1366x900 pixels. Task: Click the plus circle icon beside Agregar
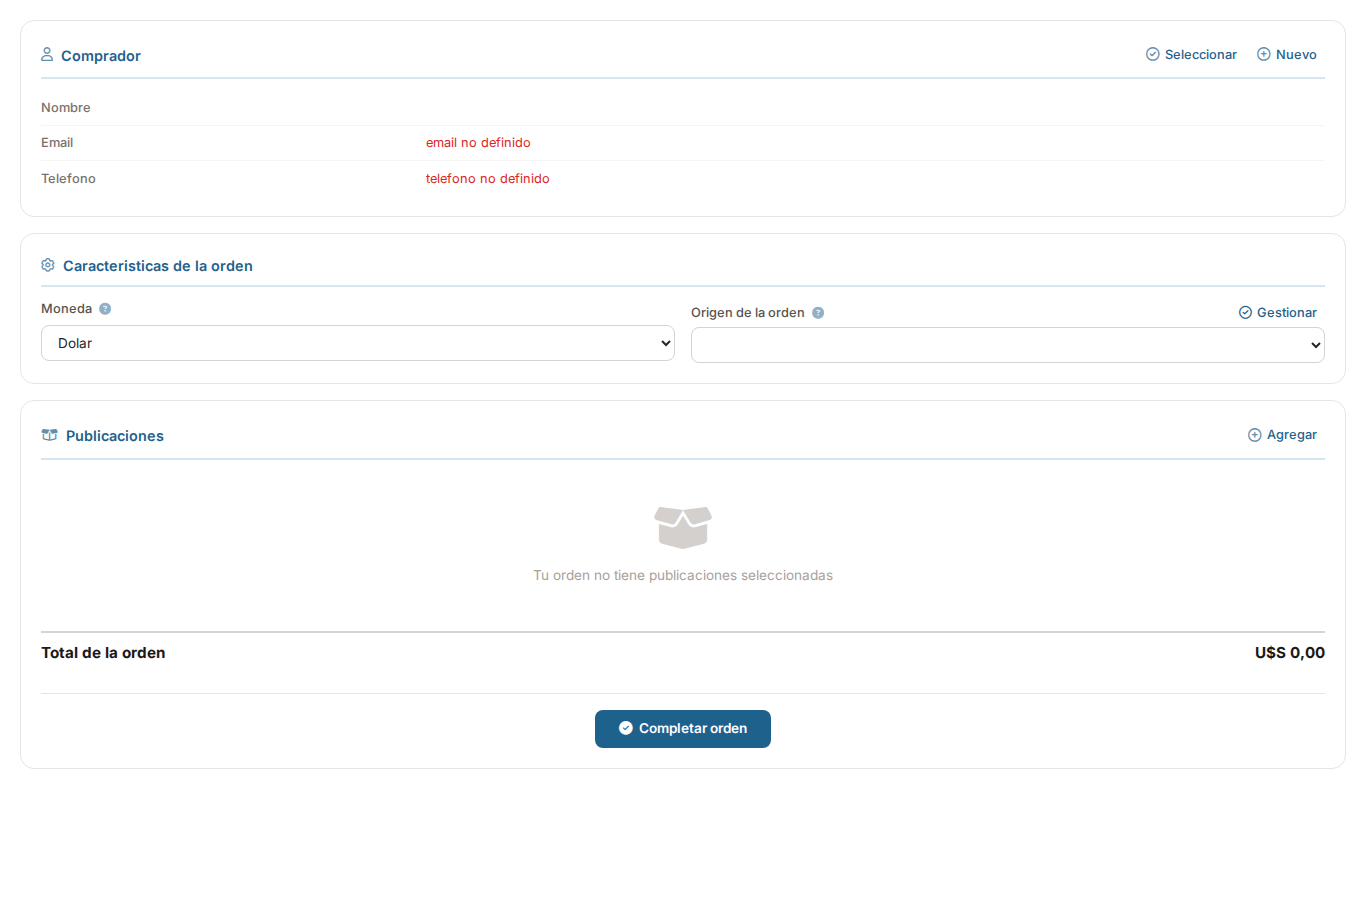(1255, 435)
